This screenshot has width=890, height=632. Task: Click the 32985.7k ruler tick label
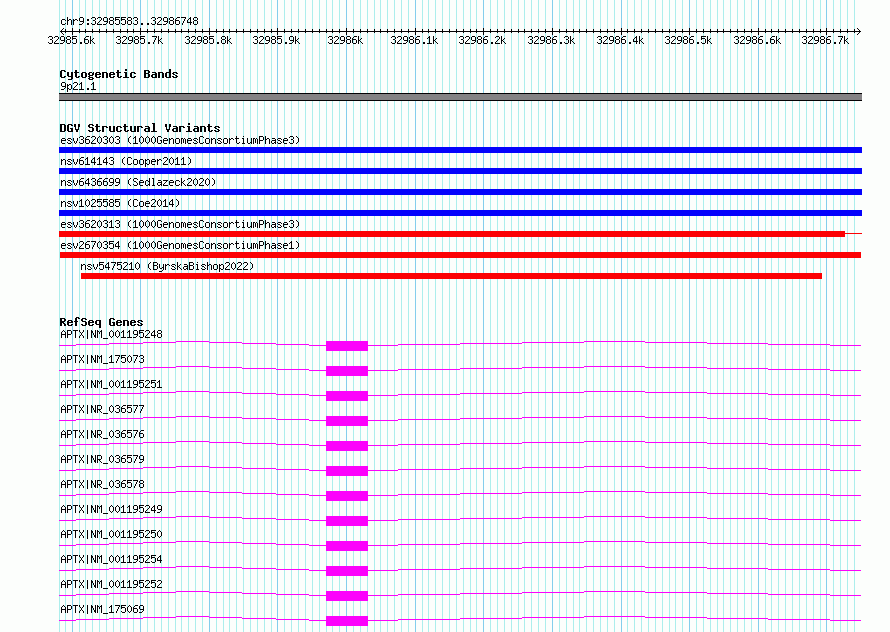click(139, 40)
